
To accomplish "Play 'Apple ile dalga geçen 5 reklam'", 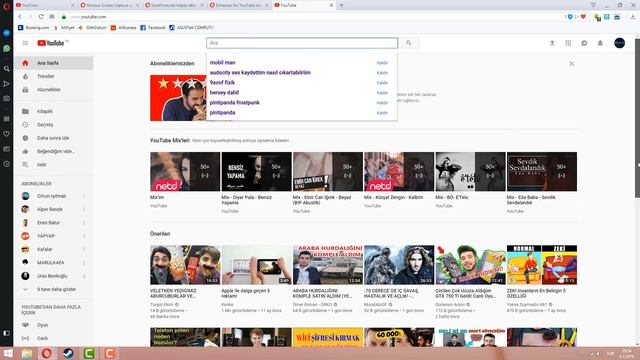I will 256,265.
